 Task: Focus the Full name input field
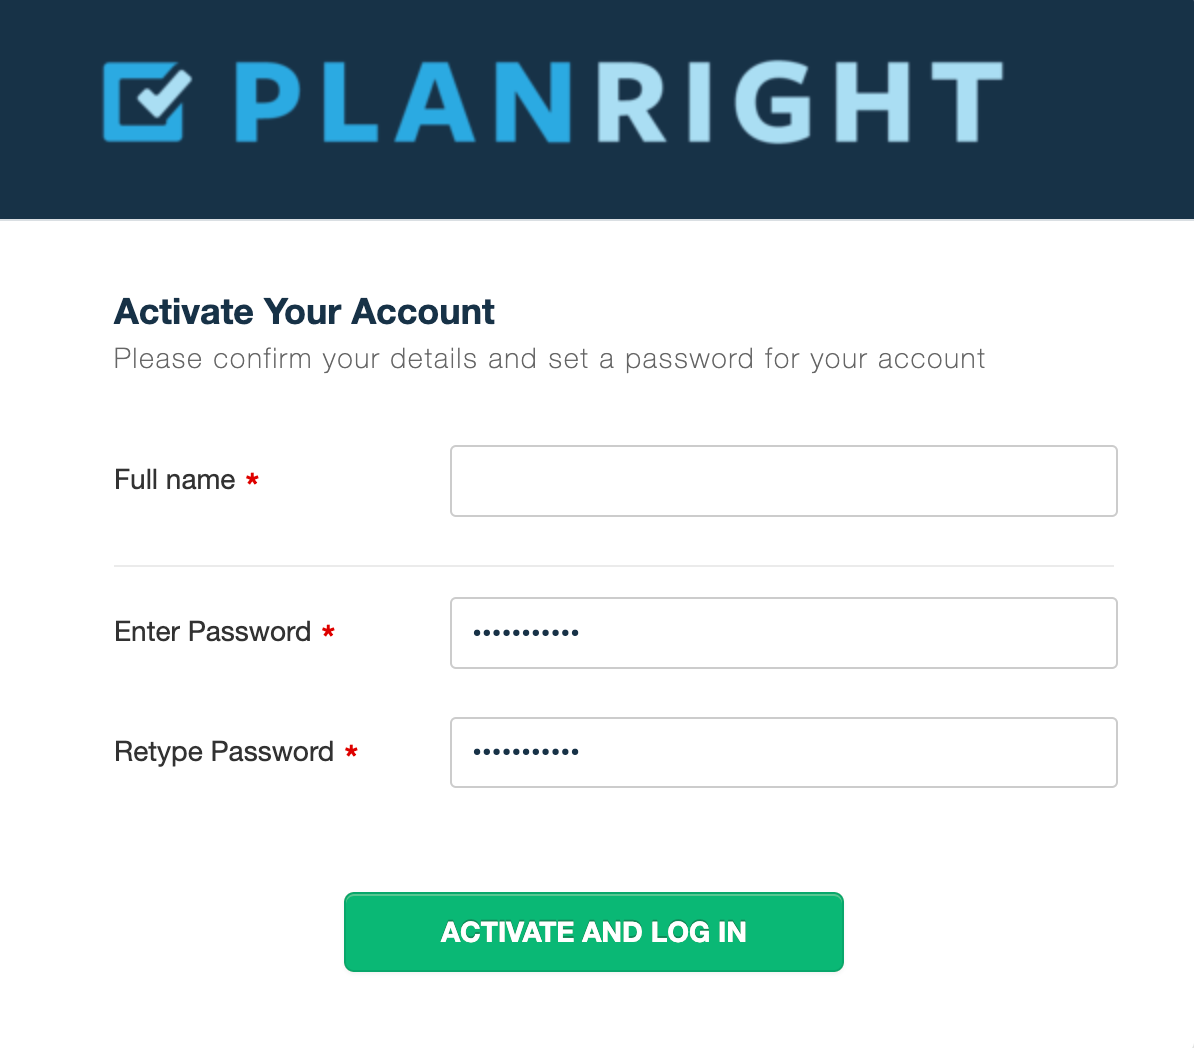[783, 481]
